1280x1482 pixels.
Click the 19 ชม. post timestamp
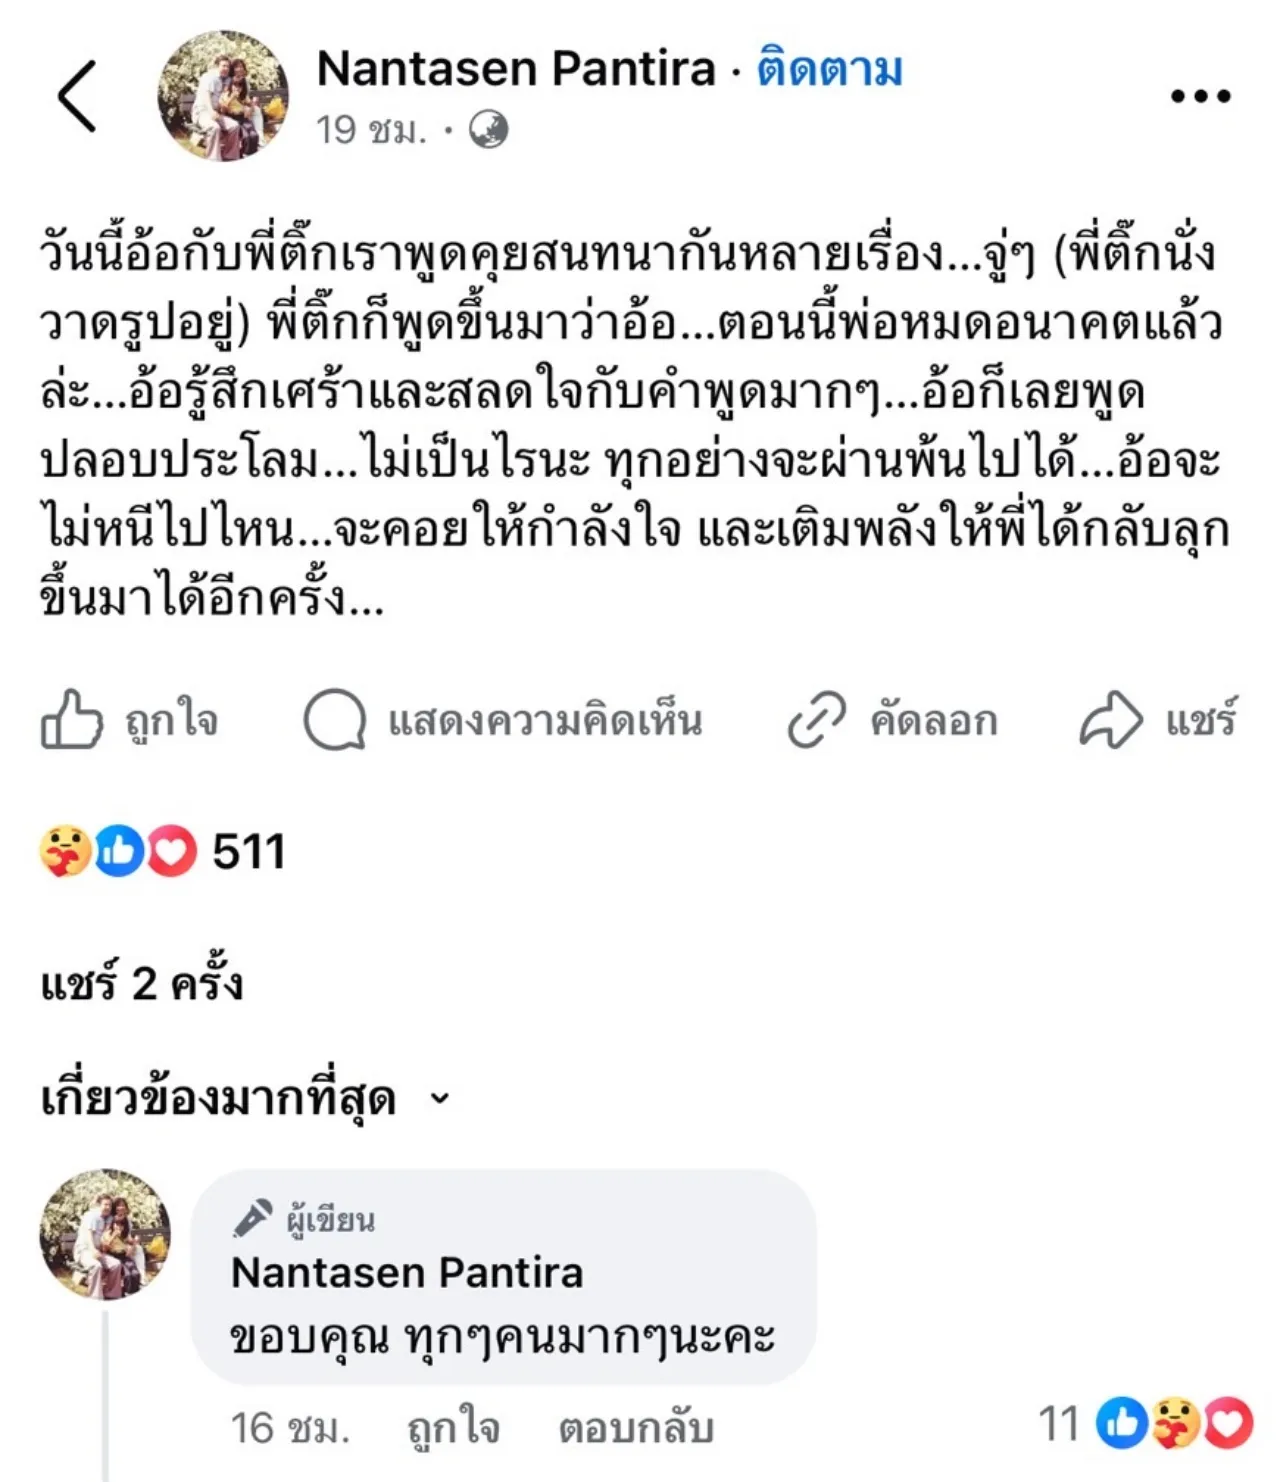pos(371,130)
